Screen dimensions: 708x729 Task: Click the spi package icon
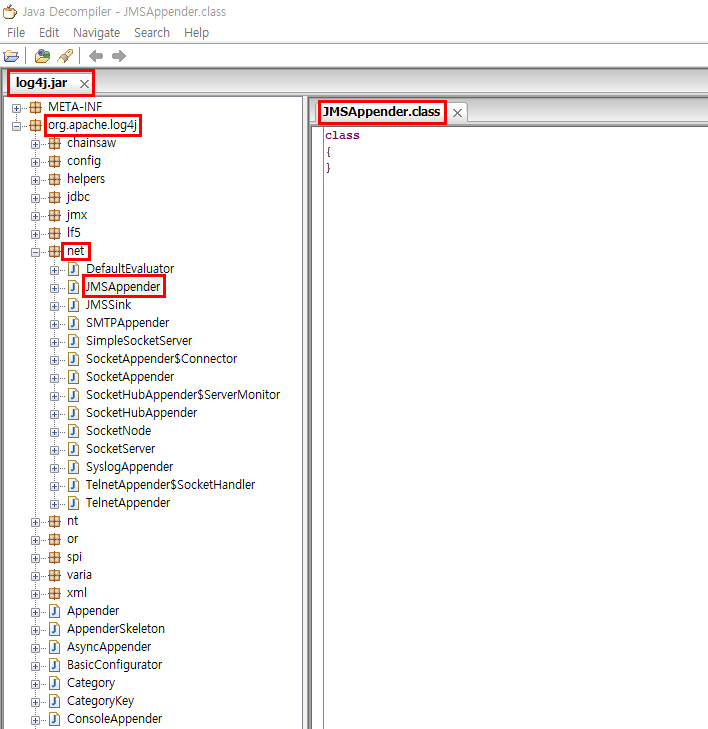pyautogui.click(x=54, y=557)
